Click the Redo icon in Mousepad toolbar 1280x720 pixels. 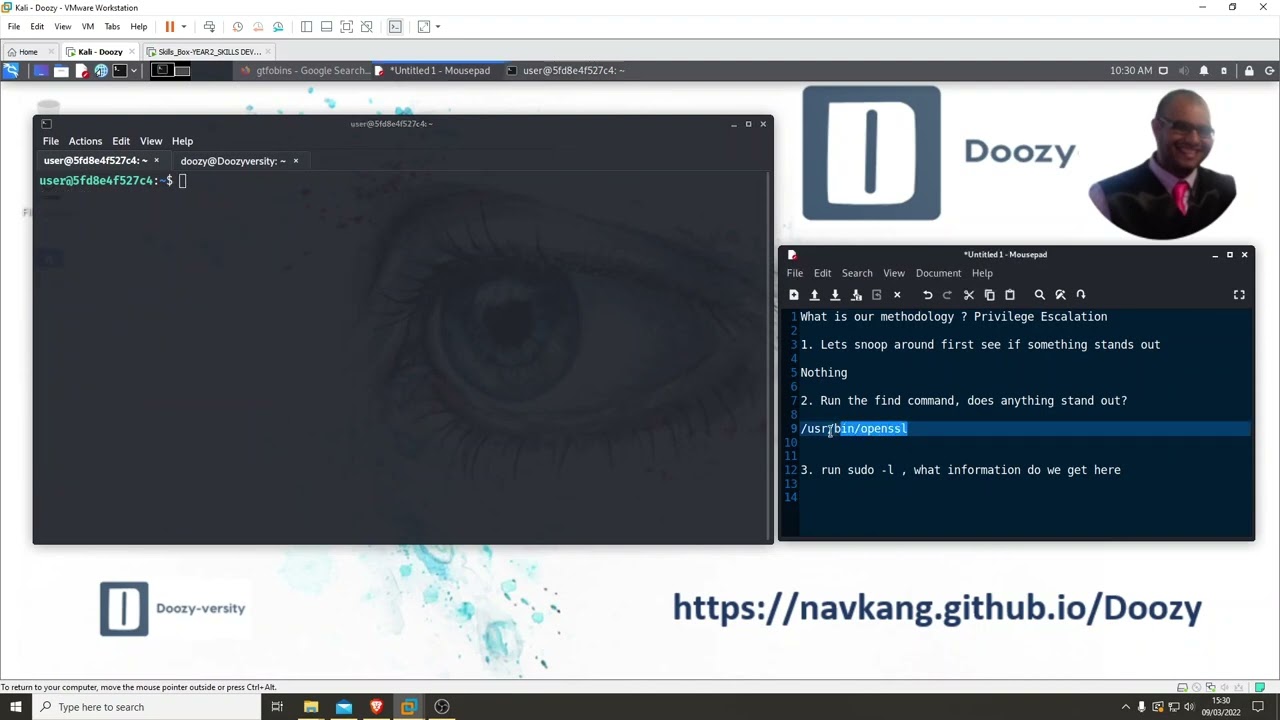pos(947,295)
